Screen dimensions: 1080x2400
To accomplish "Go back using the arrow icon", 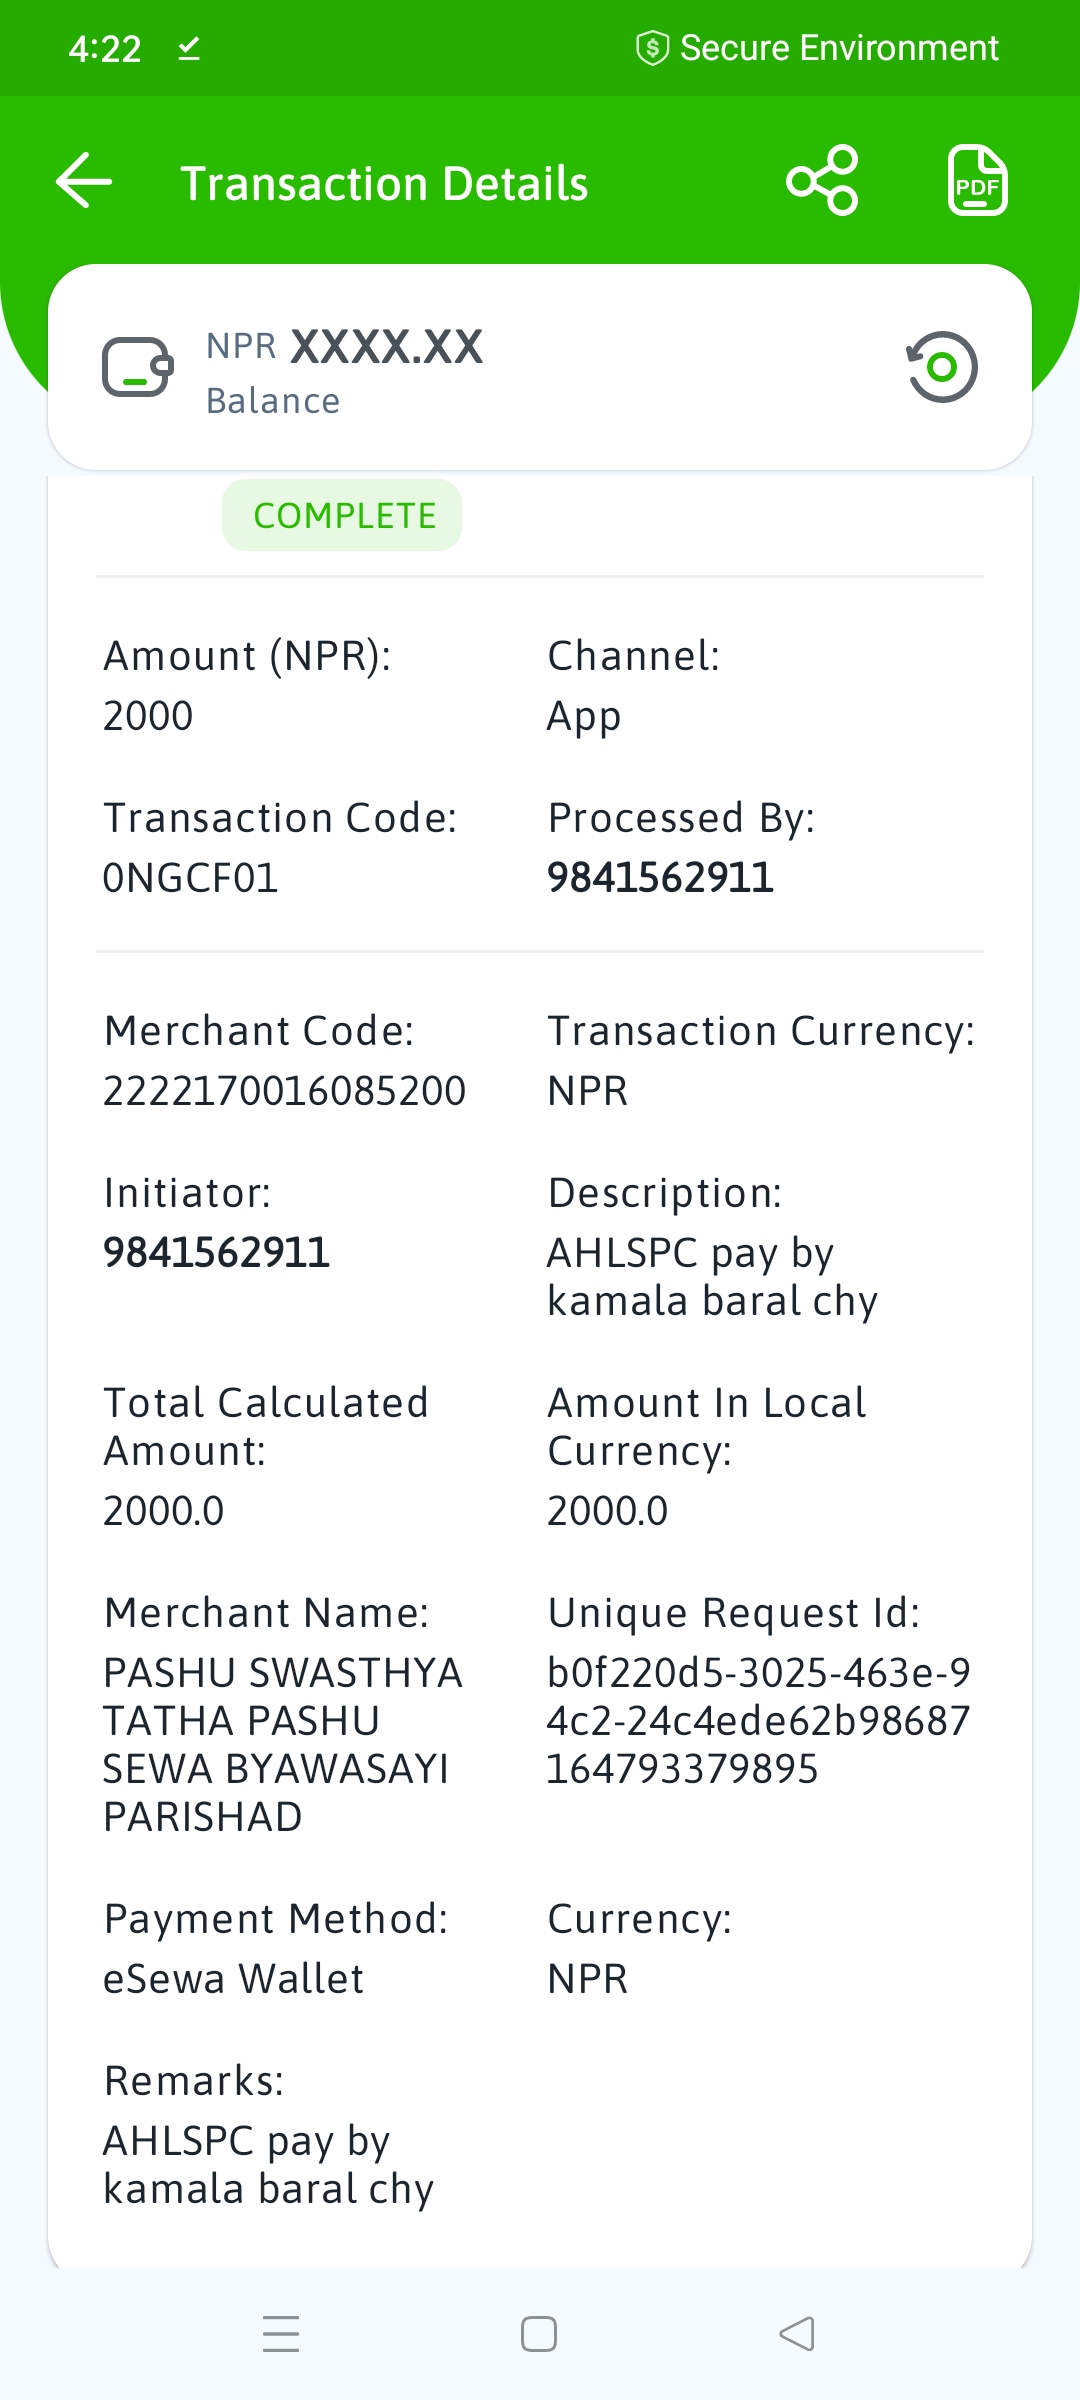I will click(x=84, y=181).
